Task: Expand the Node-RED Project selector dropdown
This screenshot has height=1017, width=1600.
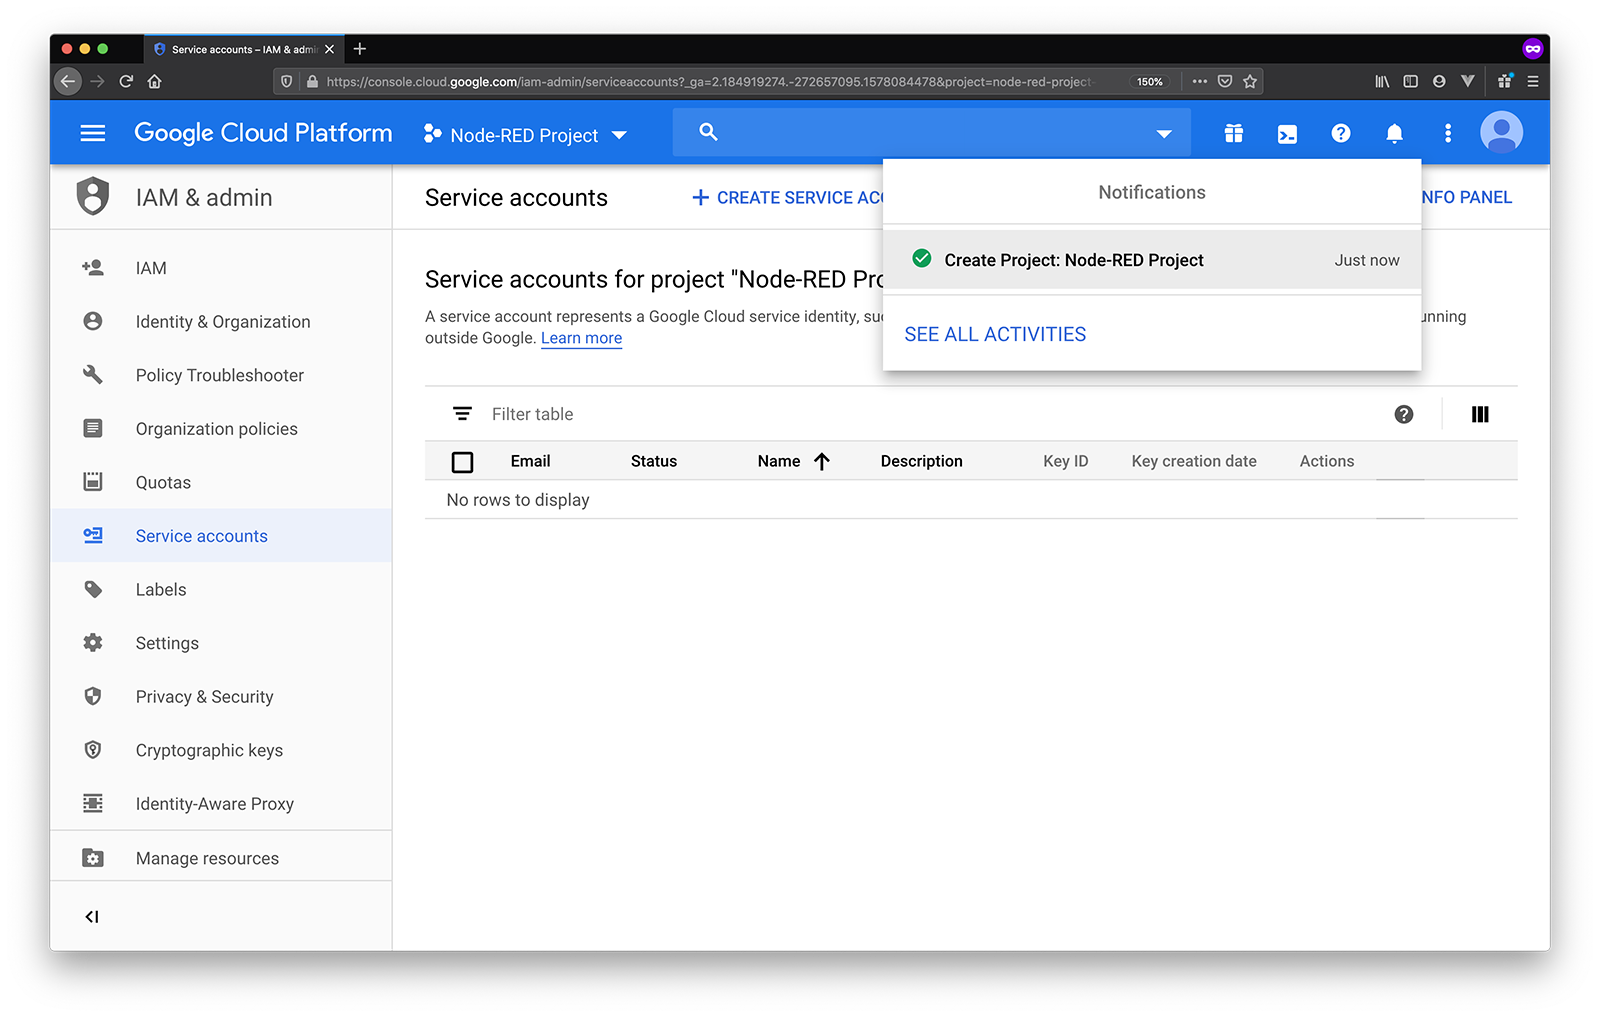Action: (525, 135)
